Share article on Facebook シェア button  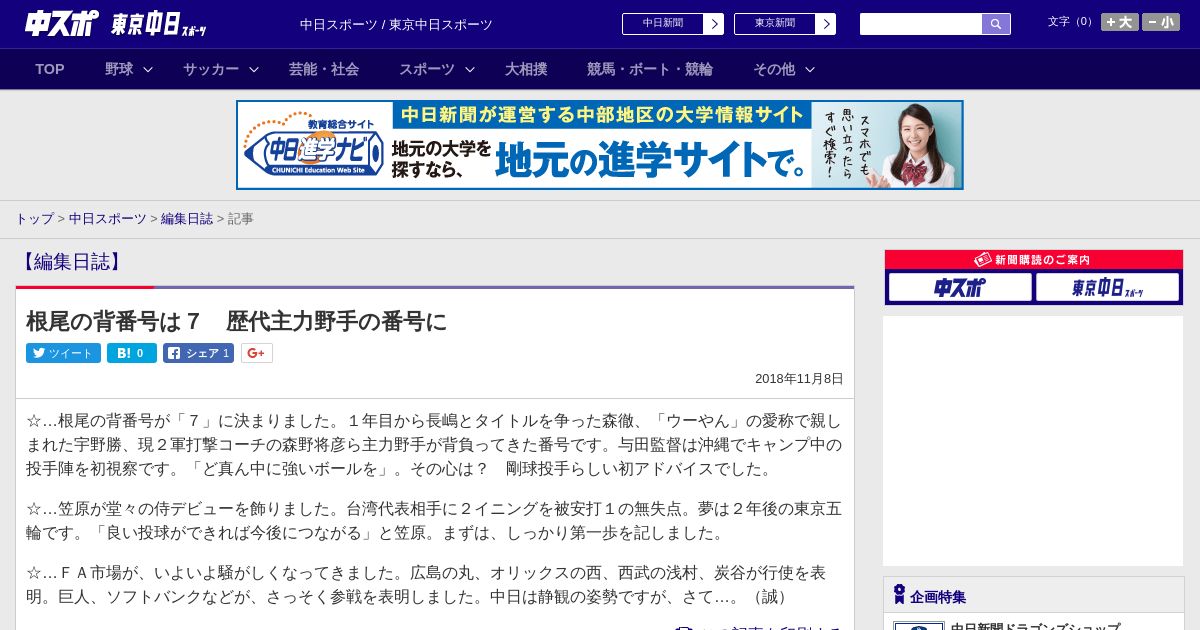[x=198, y=353]
